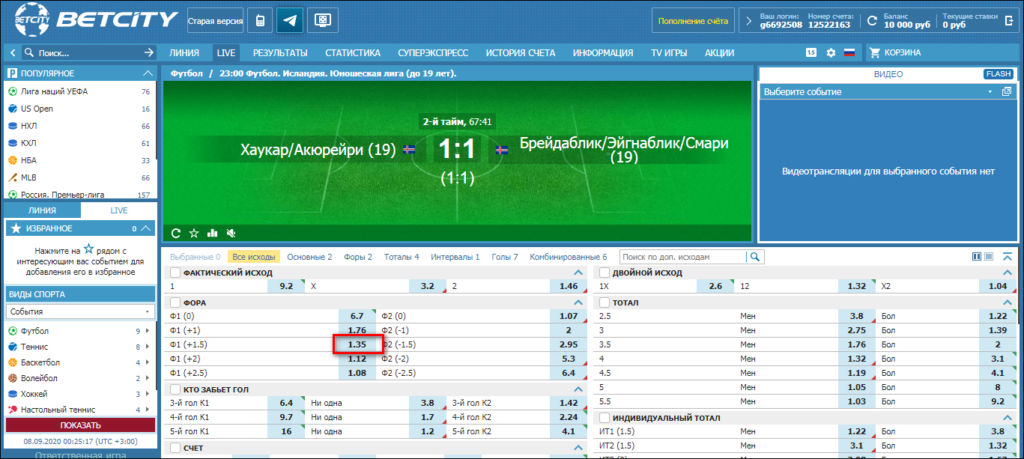
Task: Toggle sound on match tracker
Action: coord(230,232)
